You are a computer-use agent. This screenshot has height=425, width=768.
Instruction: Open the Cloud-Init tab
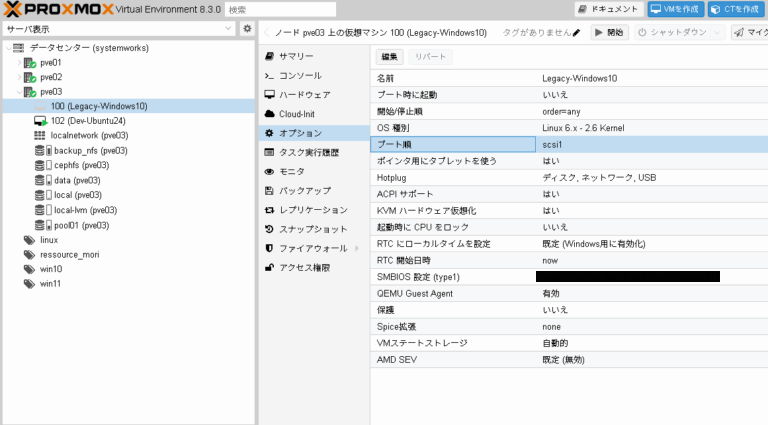[314, 114]
